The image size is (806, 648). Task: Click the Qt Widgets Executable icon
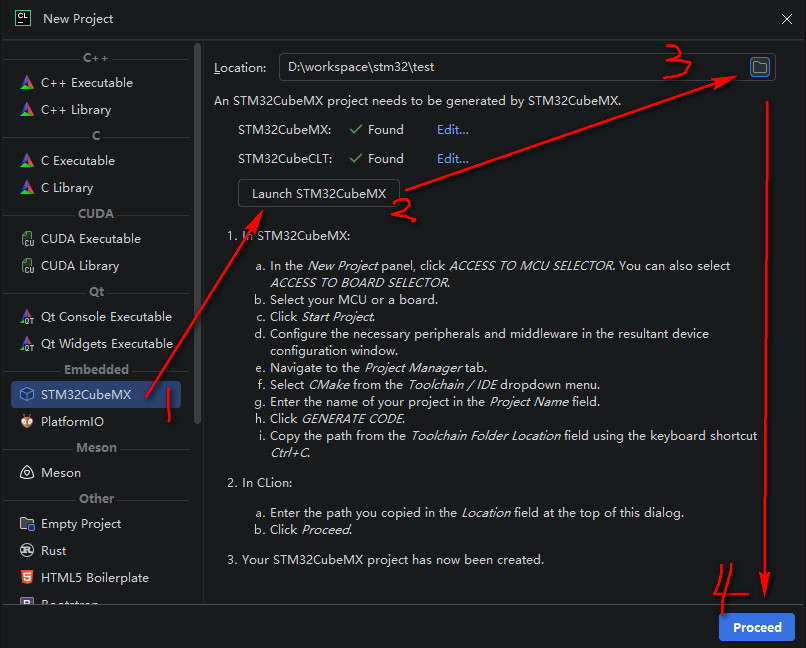(x=27, y=343)
